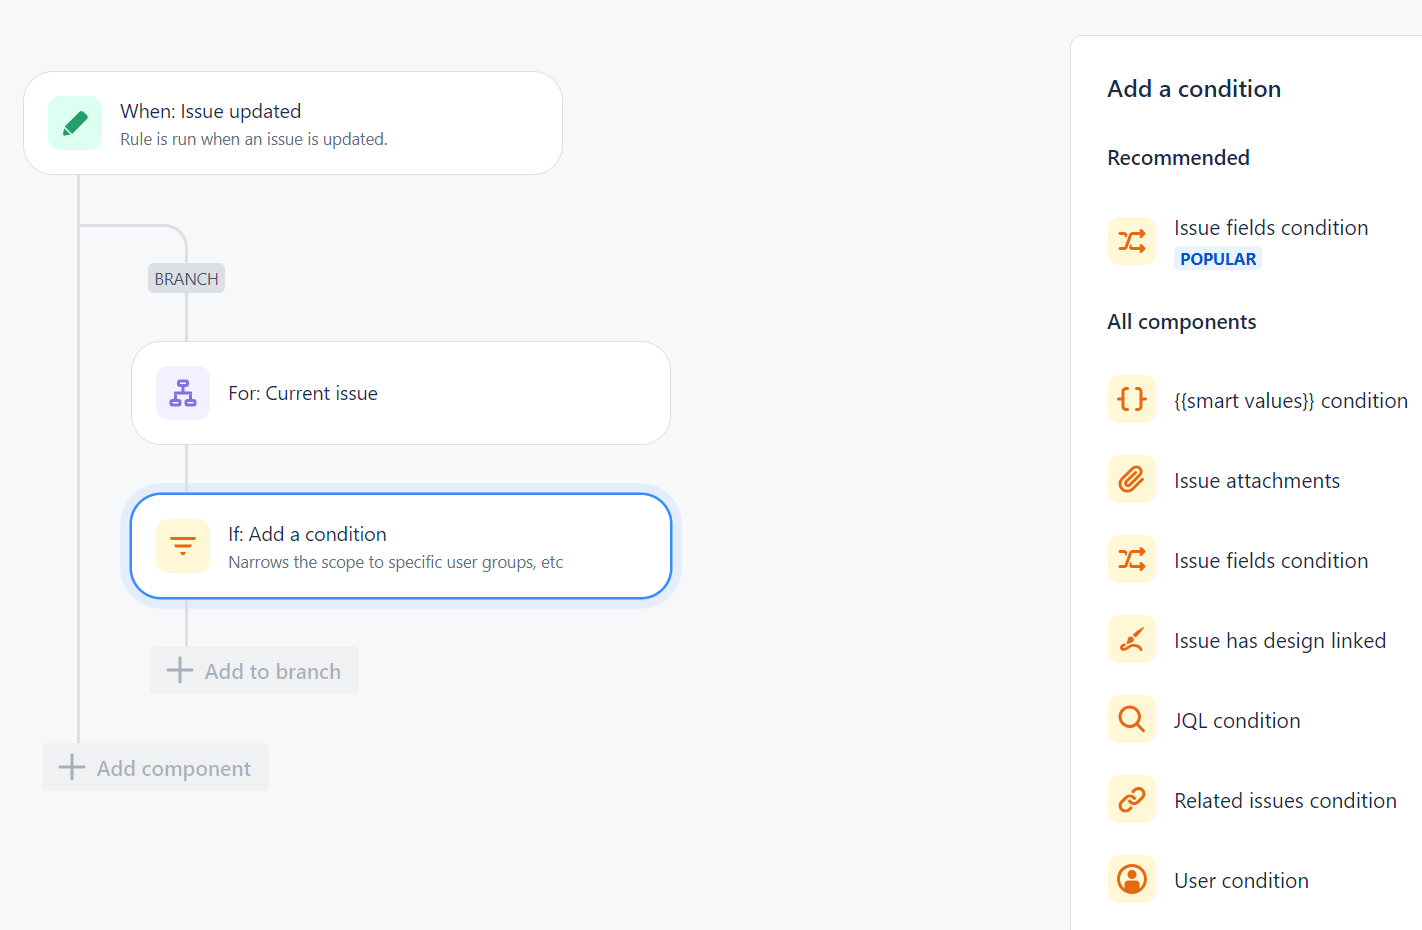Open the User condition component
The width and height of the screenshot is (1422, 930).
(1241, 879)
